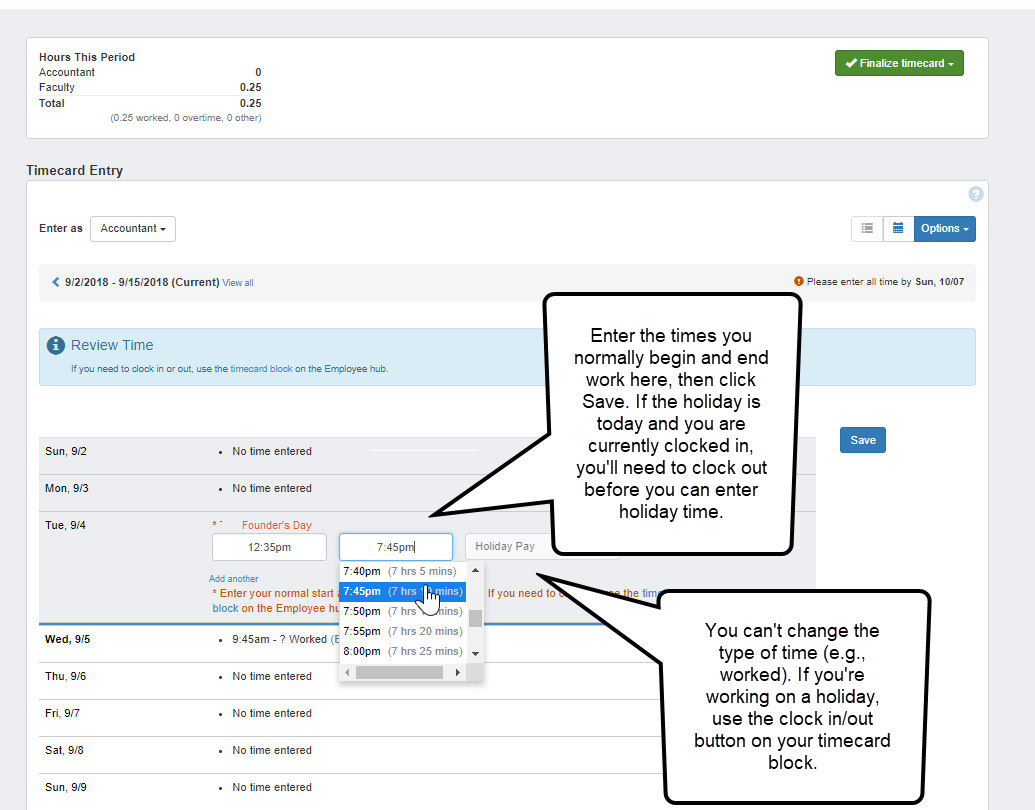Click the time list scroll down arrow
Viewport: 1035px width, 810px height.
(475, 654)
